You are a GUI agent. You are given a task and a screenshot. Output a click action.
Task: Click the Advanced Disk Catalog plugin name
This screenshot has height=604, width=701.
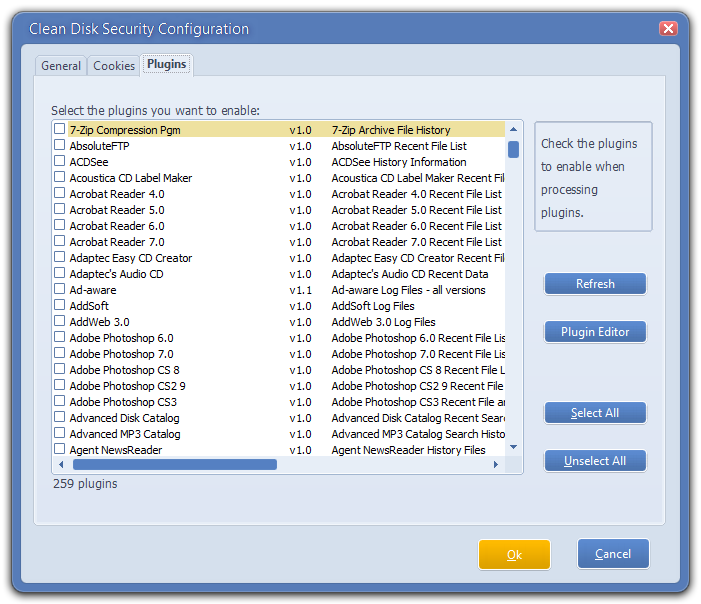(124, 418)
